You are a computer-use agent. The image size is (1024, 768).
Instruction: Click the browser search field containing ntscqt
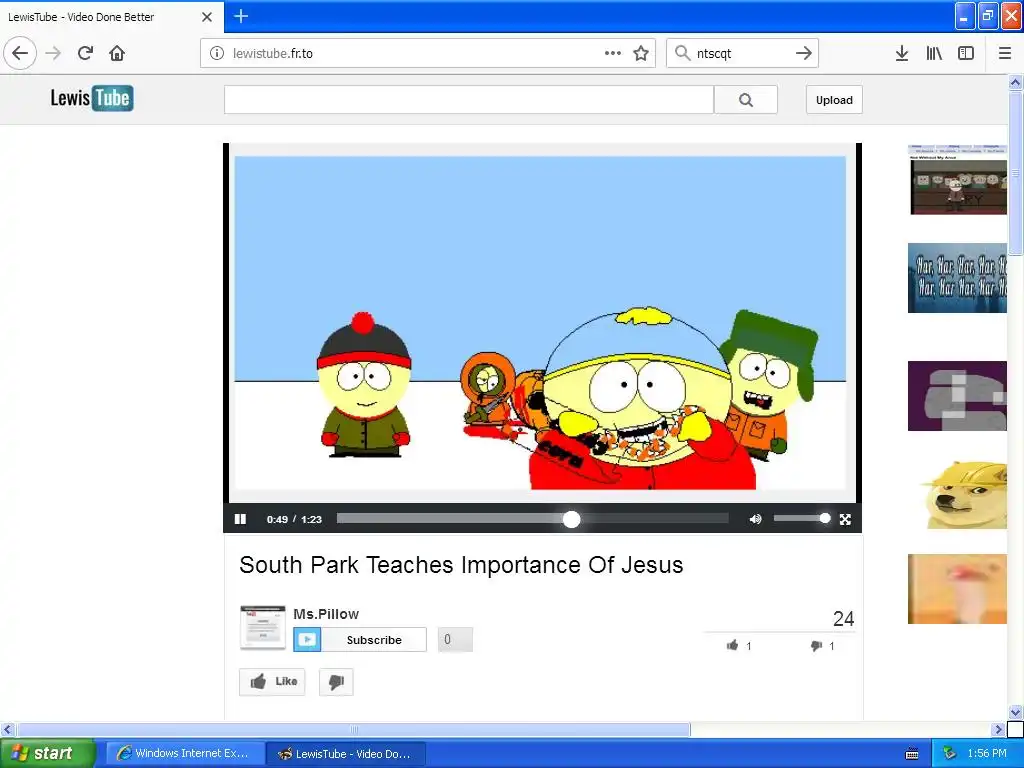pyautogui.click(x=743, y=53)
